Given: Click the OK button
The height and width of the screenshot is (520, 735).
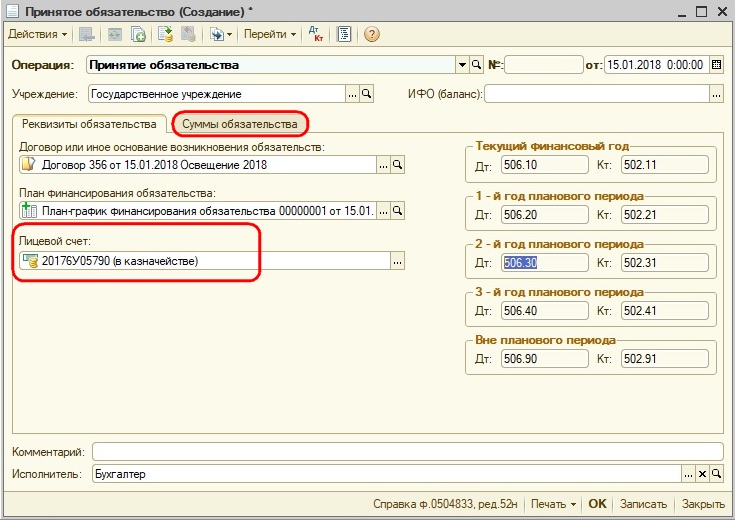Looking at the screenshot, I should (x=597, y=504).
